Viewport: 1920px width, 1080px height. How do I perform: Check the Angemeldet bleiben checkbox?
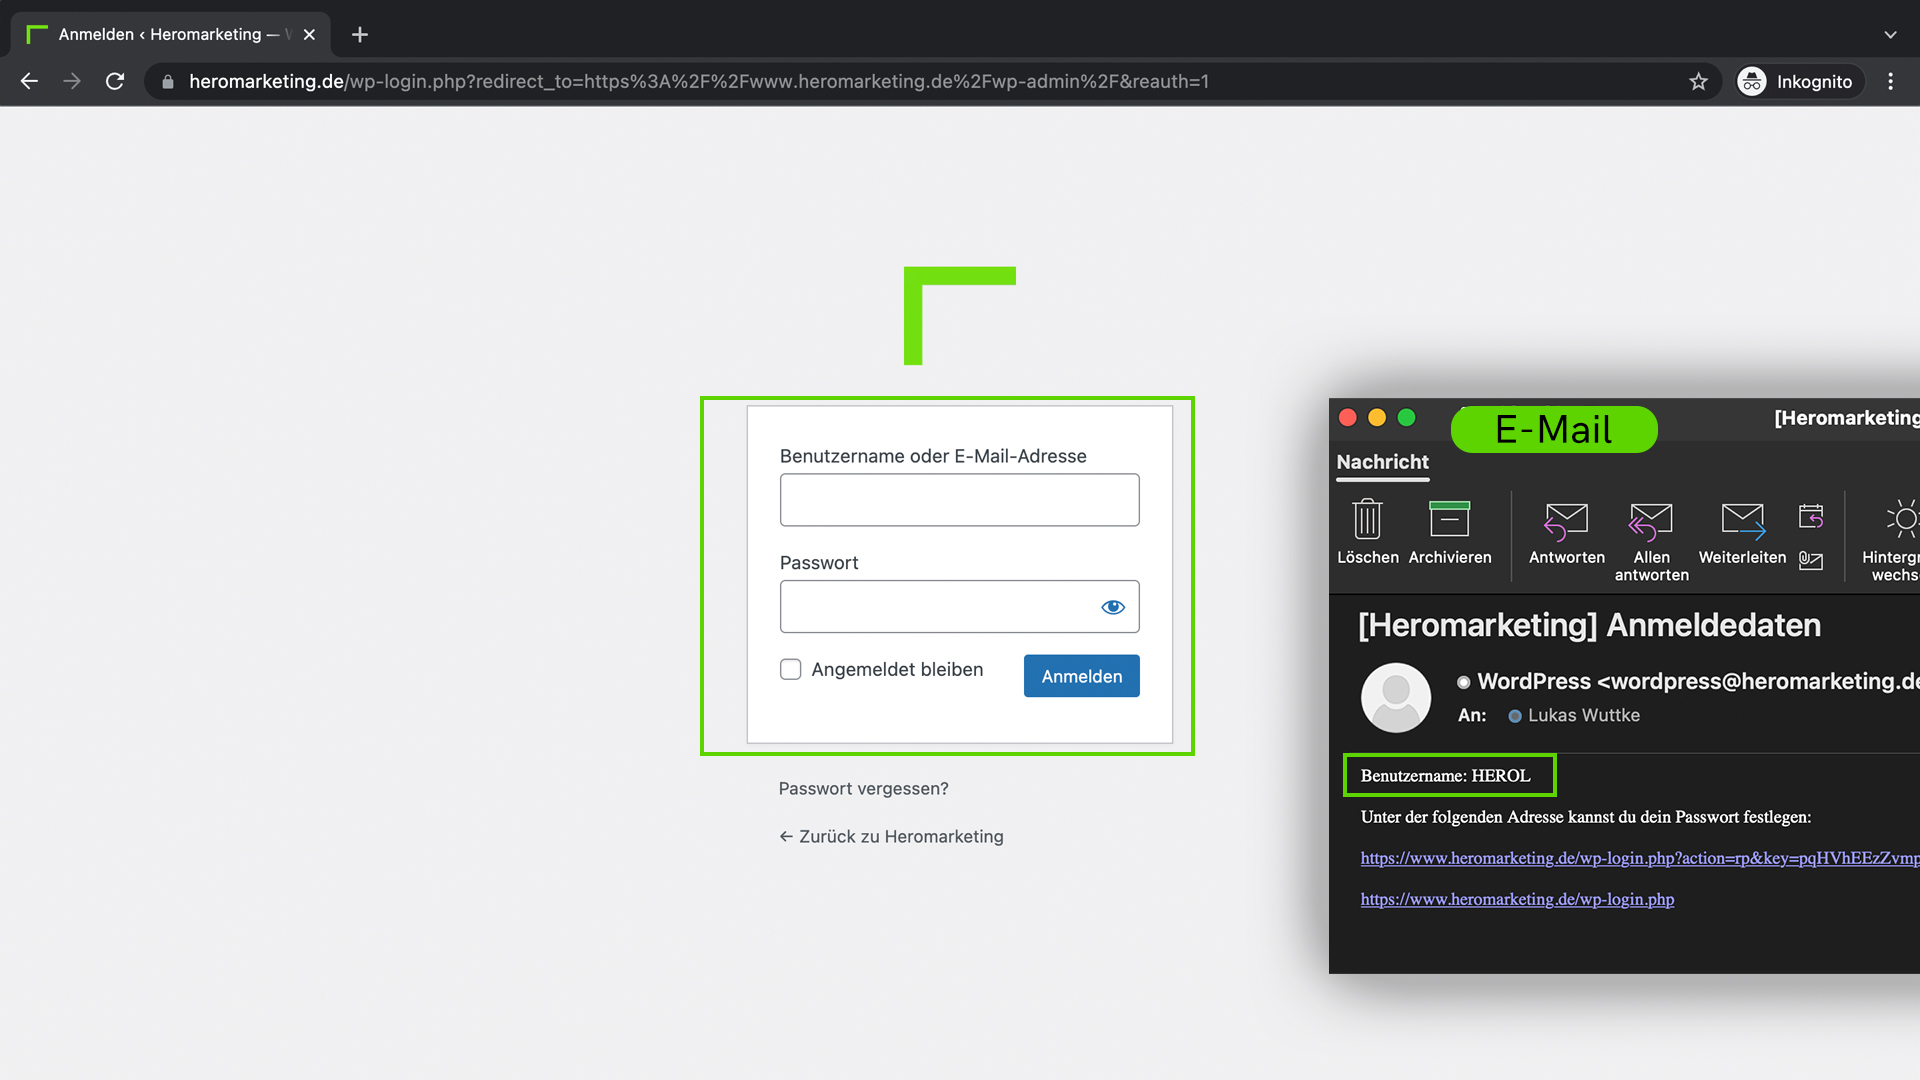(x=790, y=670)
